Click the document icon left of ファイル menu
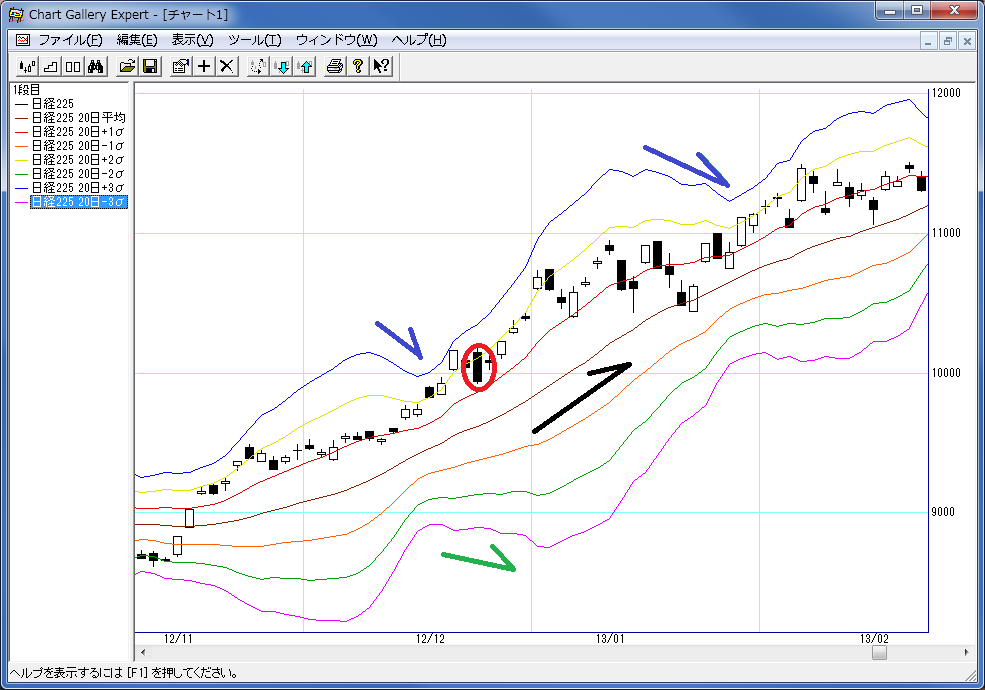Viewport: 985px width, 690px height. point(23,40)
